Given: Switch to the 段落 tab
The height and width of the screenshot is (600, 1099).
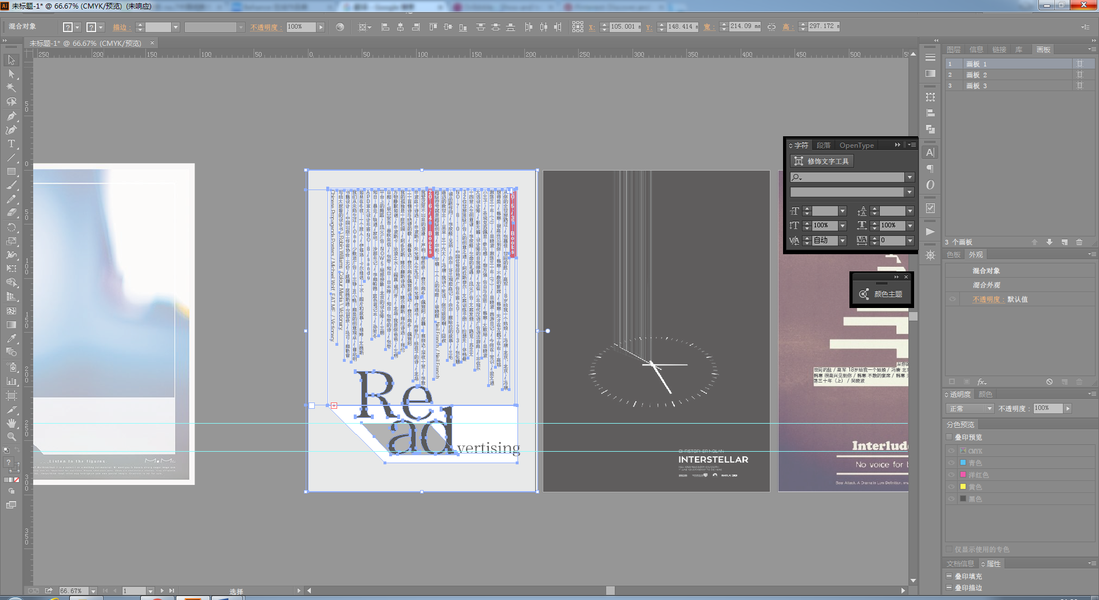Looking at the screenshot, I should pyautogui.click(x=824, y=145).
